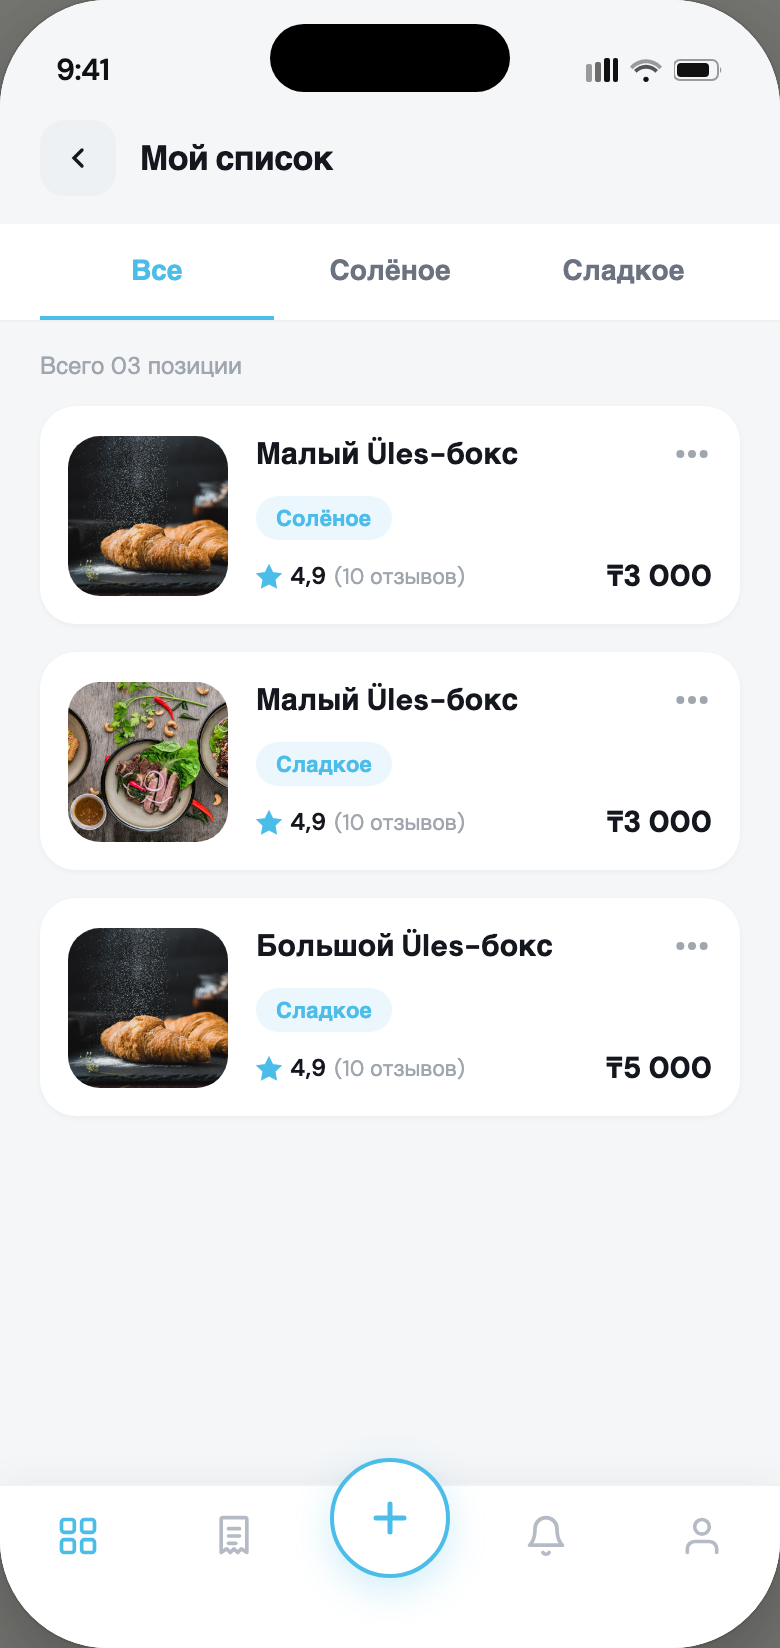The height and width of the screenshot is (1648, 780).
Task: Tap the back arrow button
Action: 78,158
